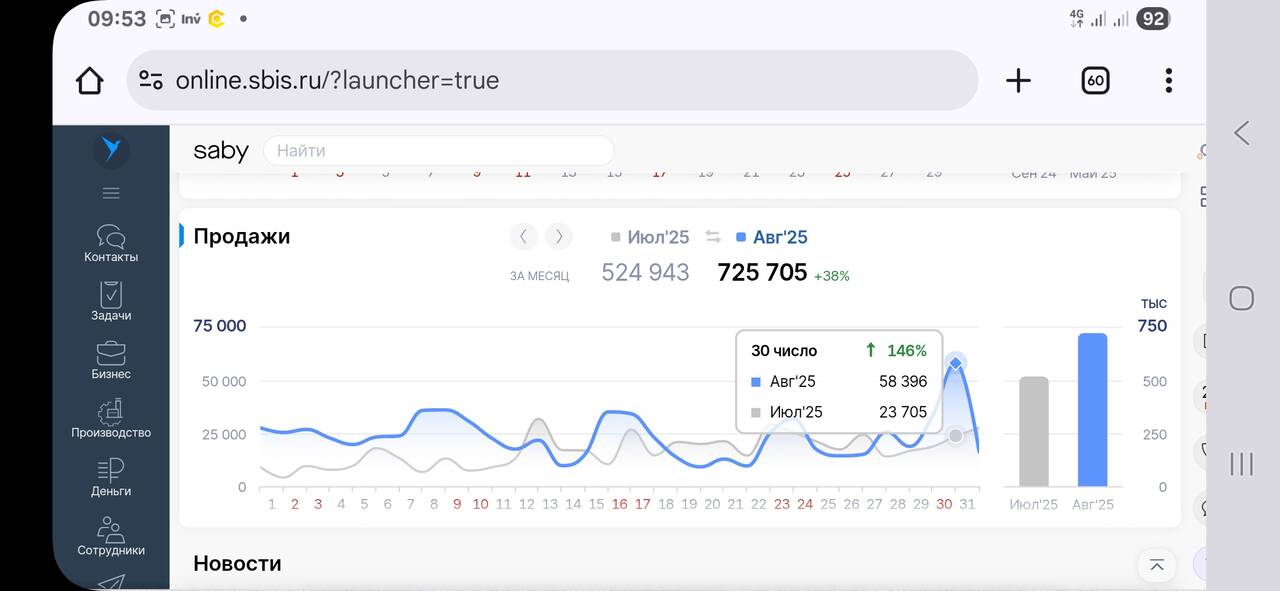Go to previous sales period arrow
The height and width of the screenshot is (591, 1280).
coord(523,237)
